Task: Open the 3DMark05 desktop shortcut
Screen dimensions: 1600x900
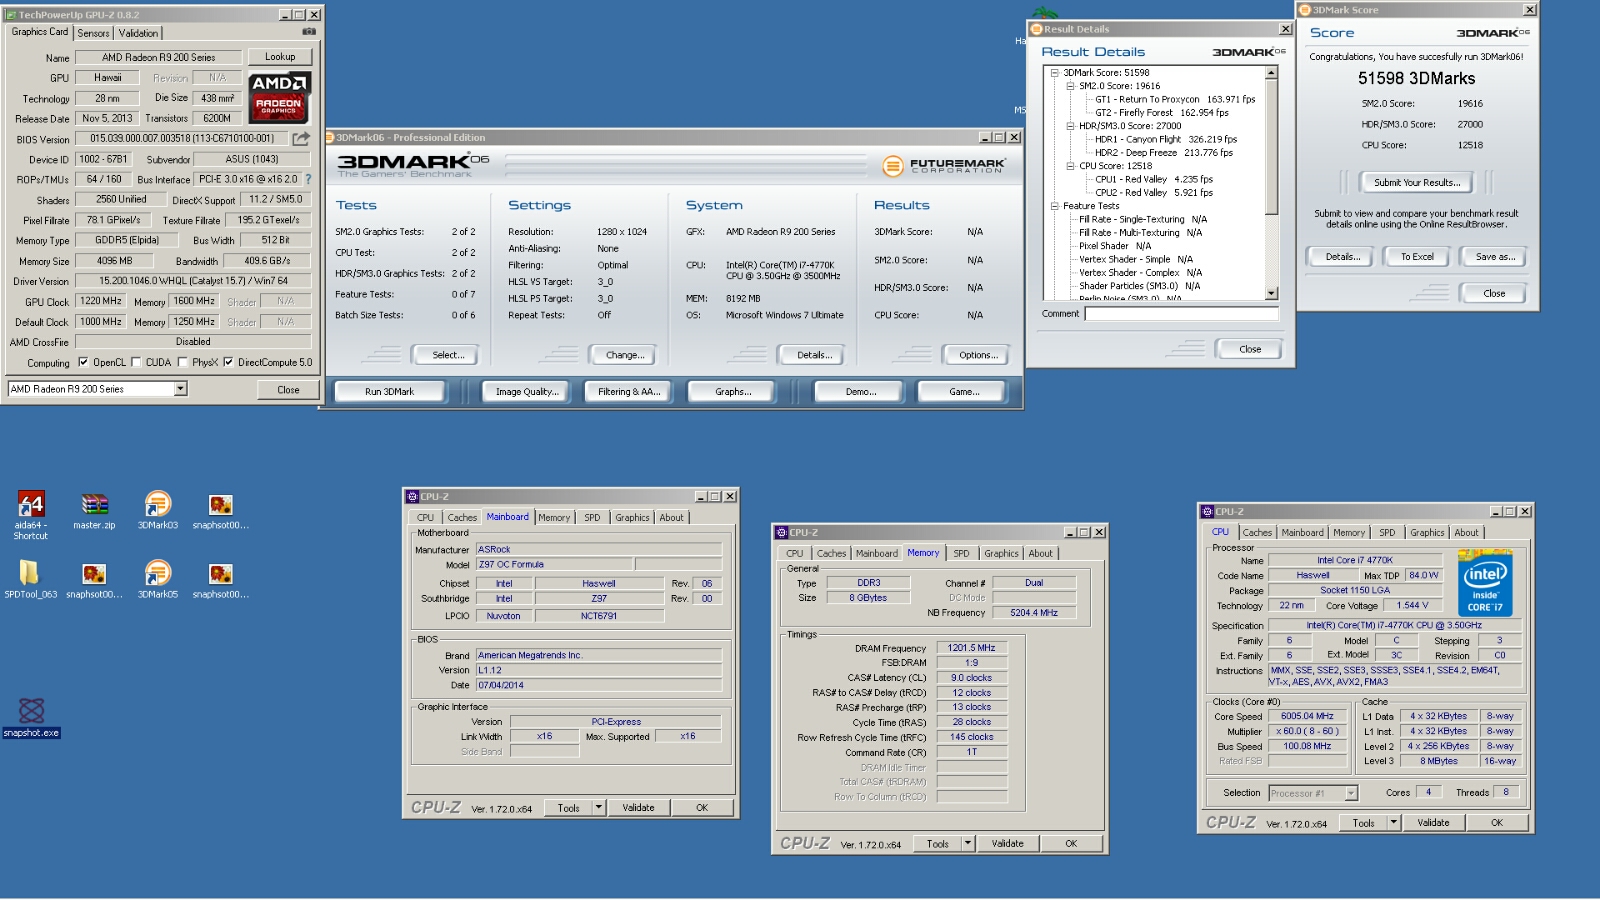Action: [158, 579]
